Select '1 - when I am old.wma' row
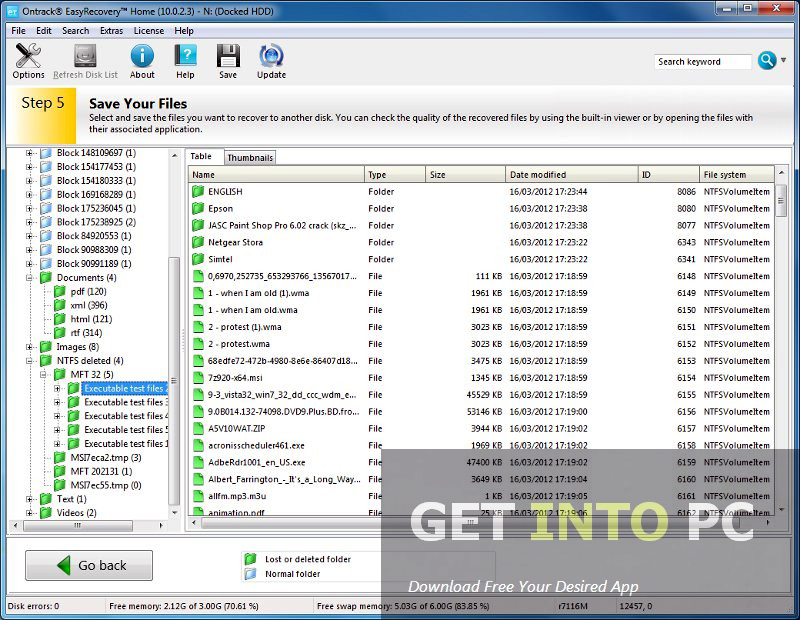 [481, 310]
